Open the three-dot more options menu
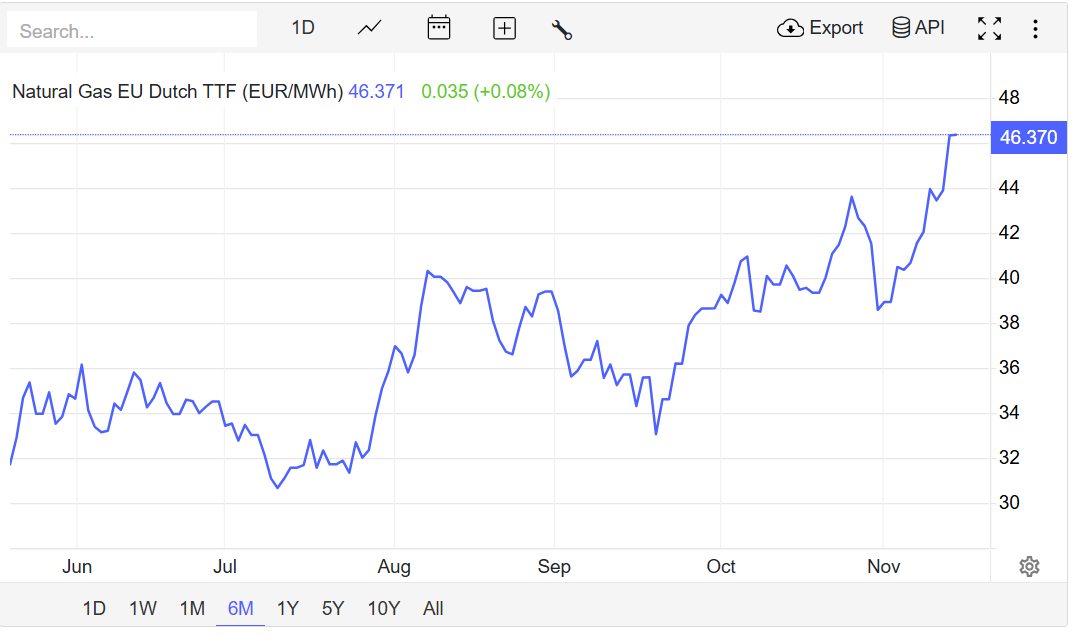1075x642 pixels. 1035,29
